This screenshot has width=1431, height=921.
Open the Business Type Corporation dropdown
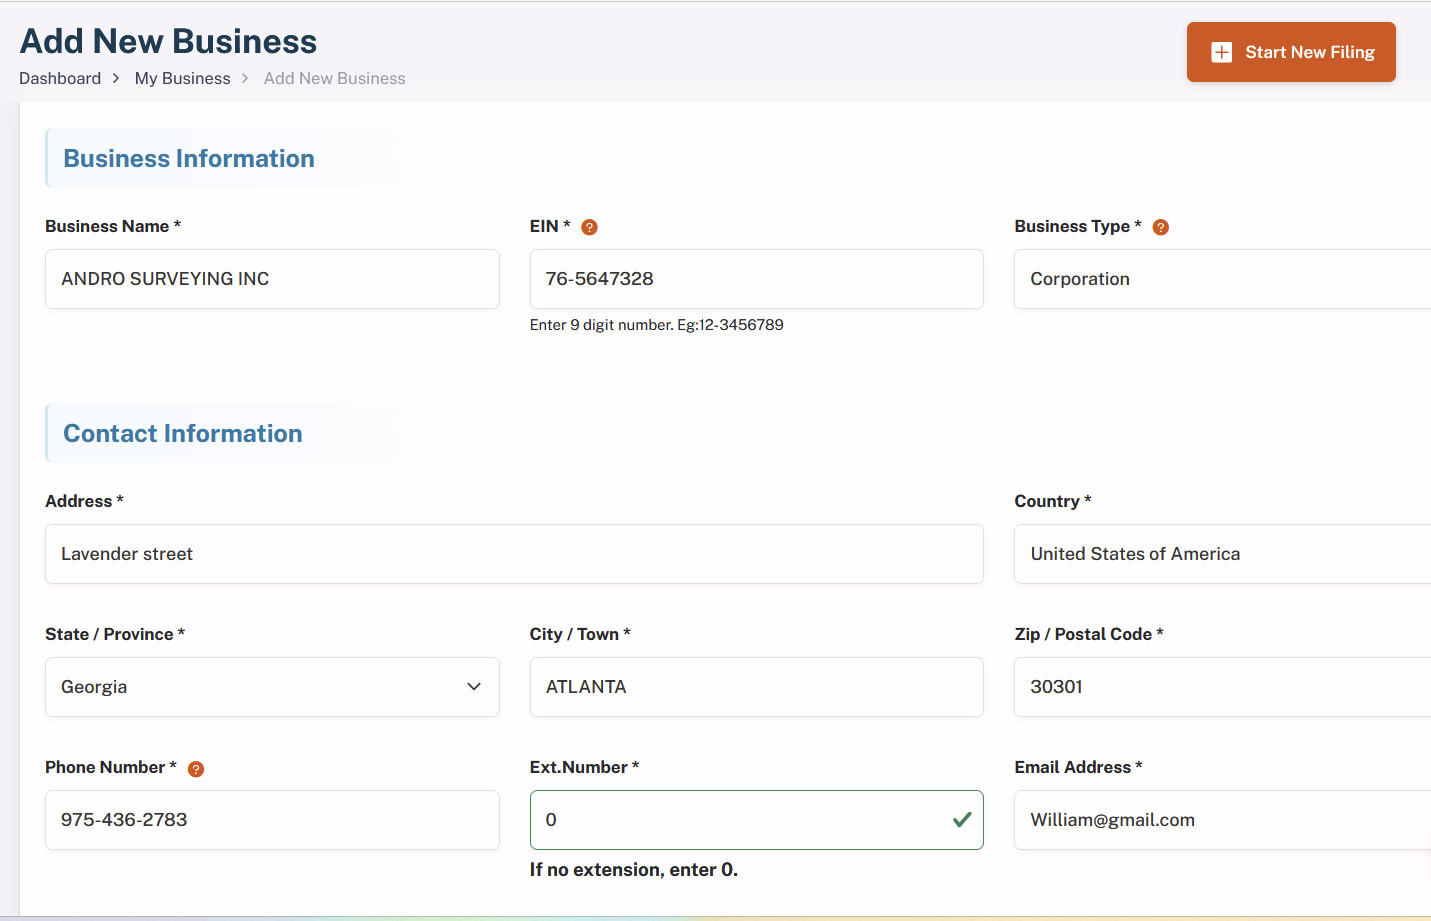click(x=1222, y=279)
